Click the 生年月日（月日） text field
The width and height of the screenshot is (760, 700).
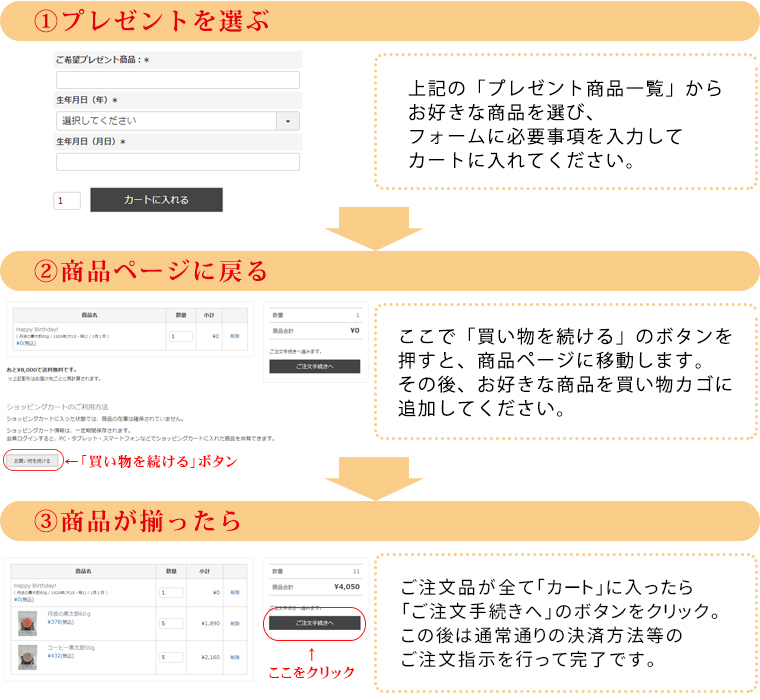pyautogui.click(x=177, y=162)
